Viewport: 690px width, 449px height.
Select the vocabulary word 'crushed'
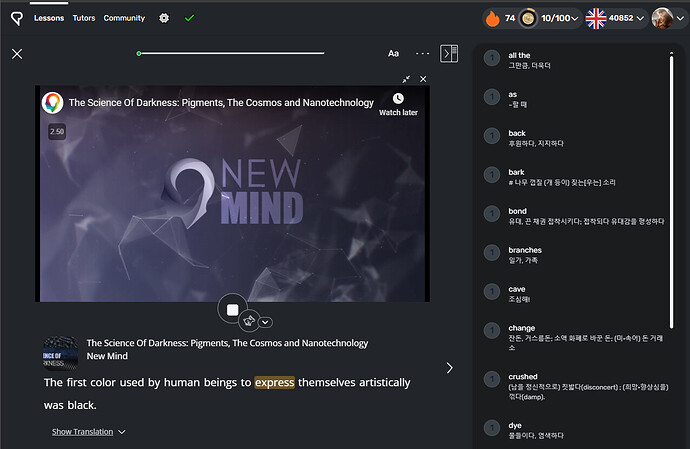(523, 377)
